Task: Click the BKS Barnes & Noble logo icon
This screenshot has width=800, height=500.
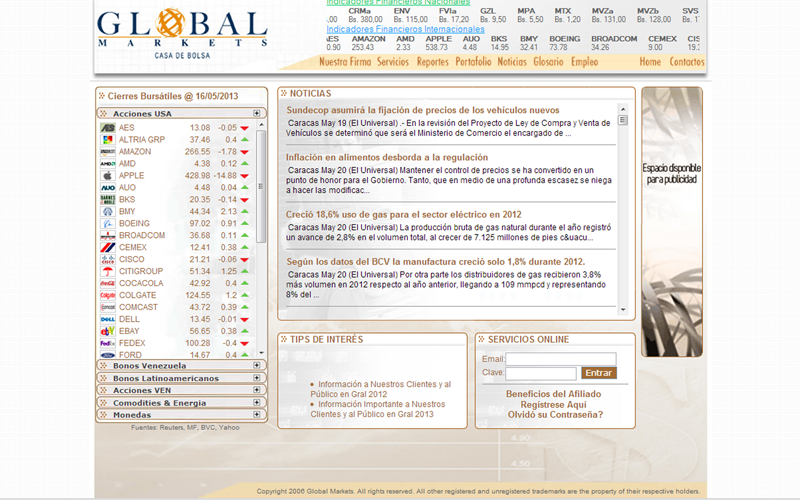Action: (x=108, y=199)
